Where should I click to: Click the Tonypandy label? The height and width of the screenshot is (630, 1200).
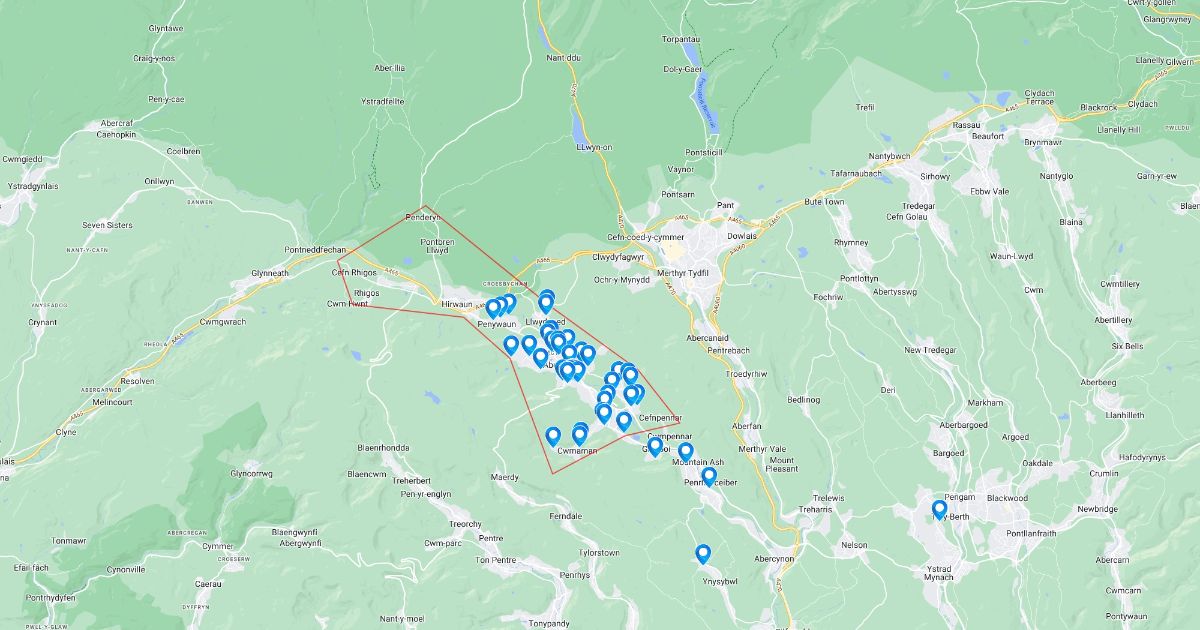coord(549,624)
